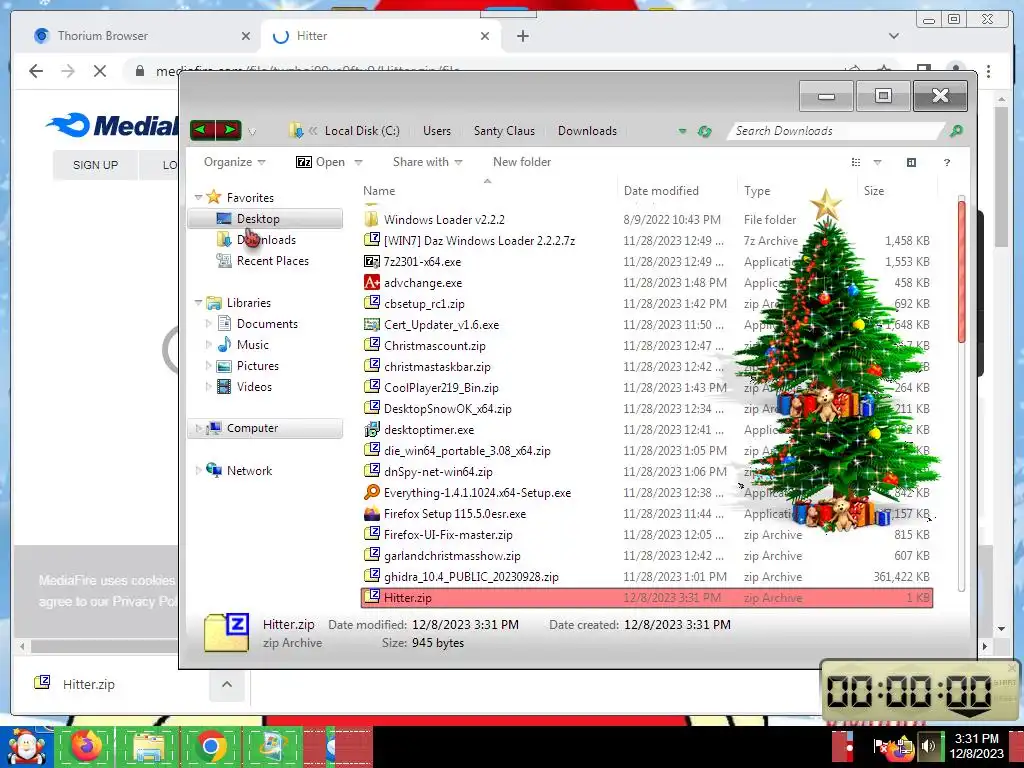Toggle the preview pane icon
The height and width of the screenshot is (768, 1024).
click(911, 163)
